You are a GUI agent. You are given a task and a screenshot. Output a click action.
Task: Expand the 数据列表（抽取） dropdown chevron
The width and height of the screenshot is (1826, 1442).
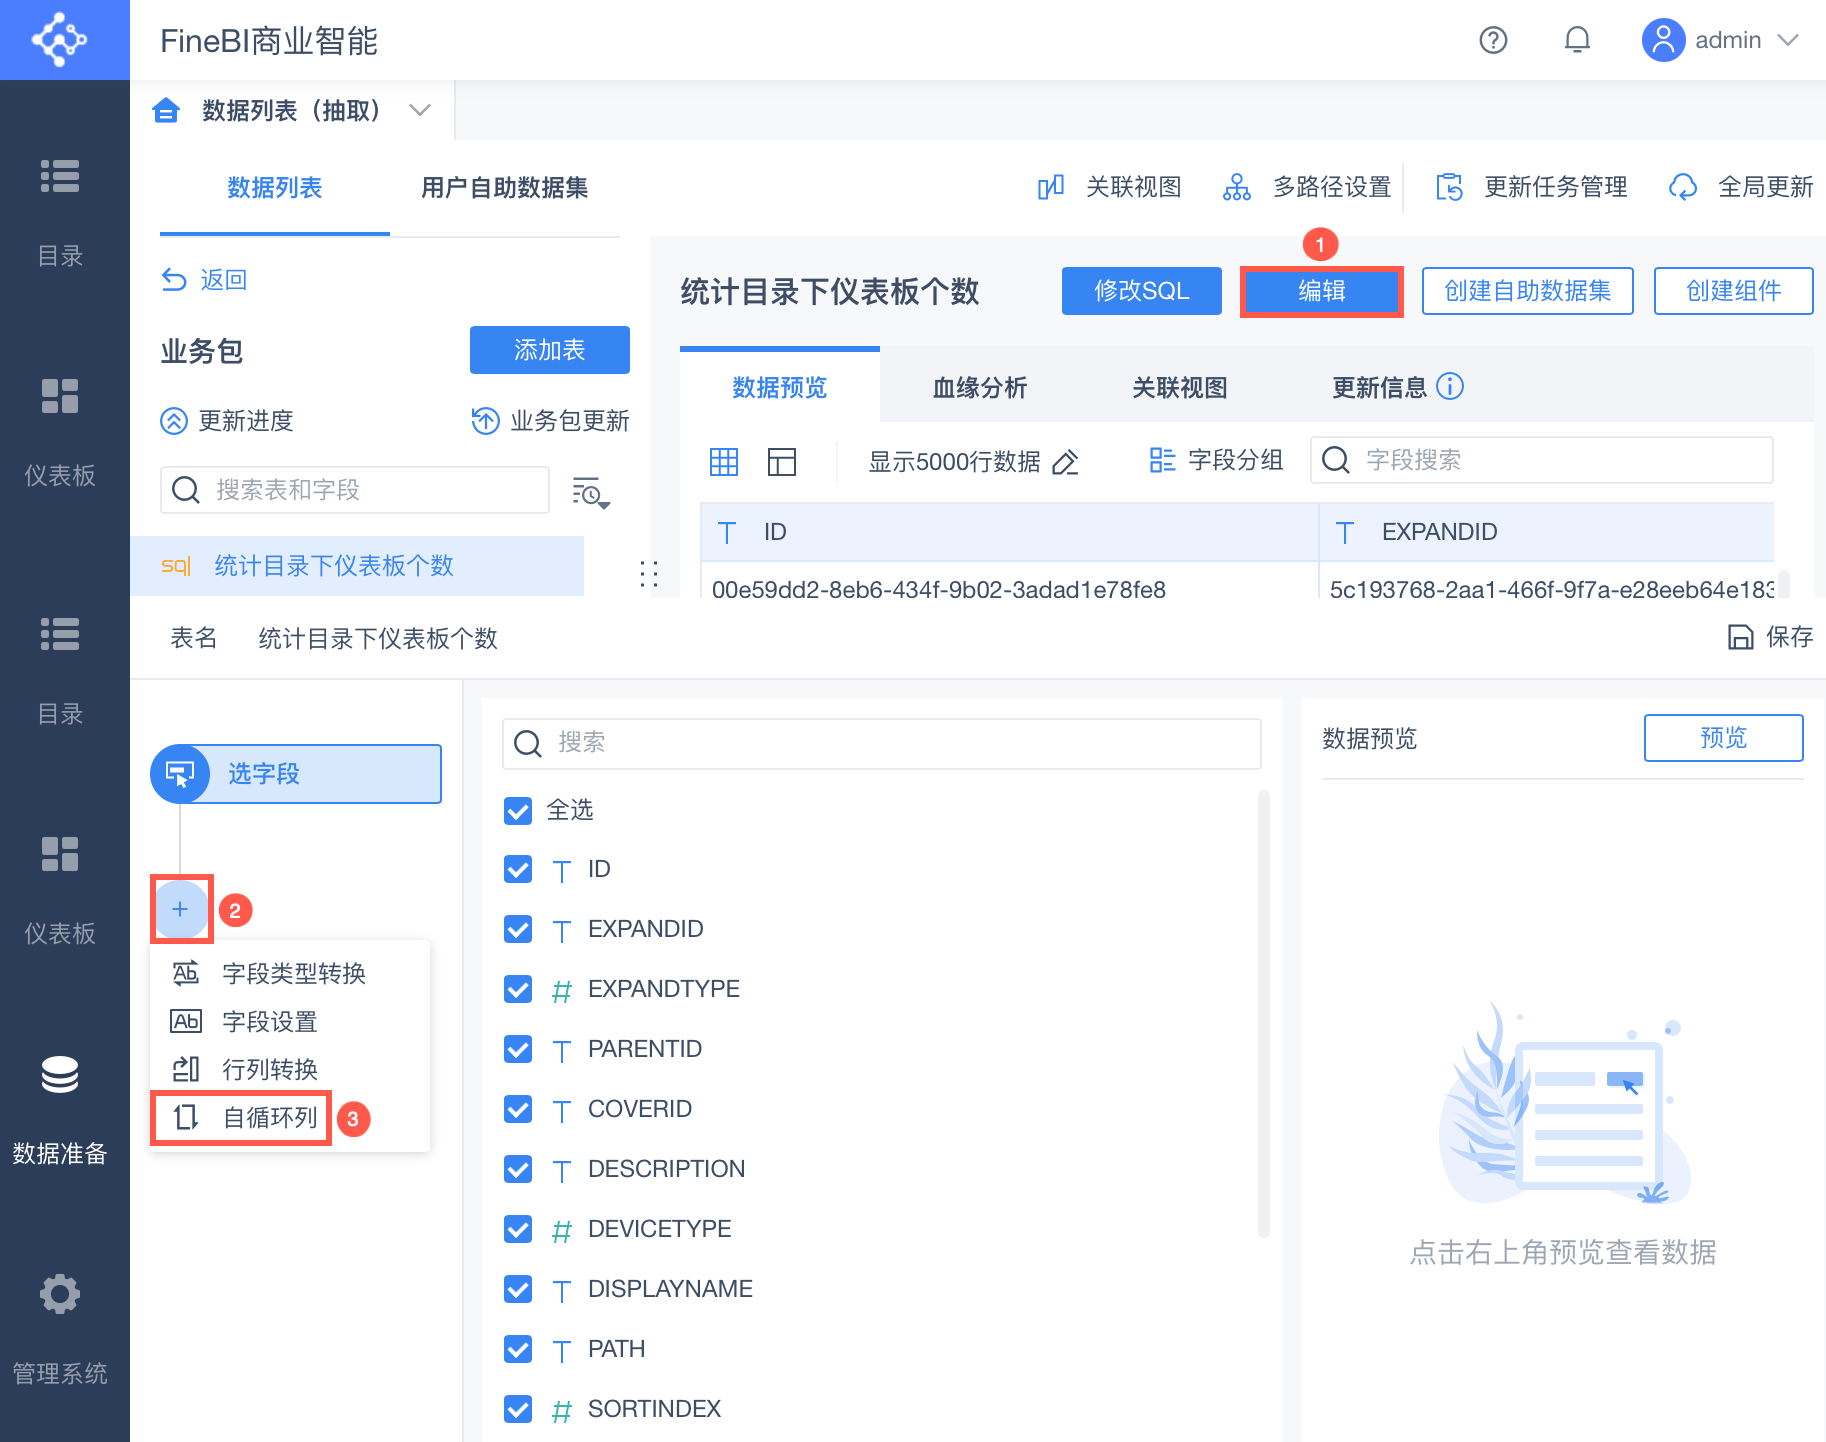click(420, 110)
